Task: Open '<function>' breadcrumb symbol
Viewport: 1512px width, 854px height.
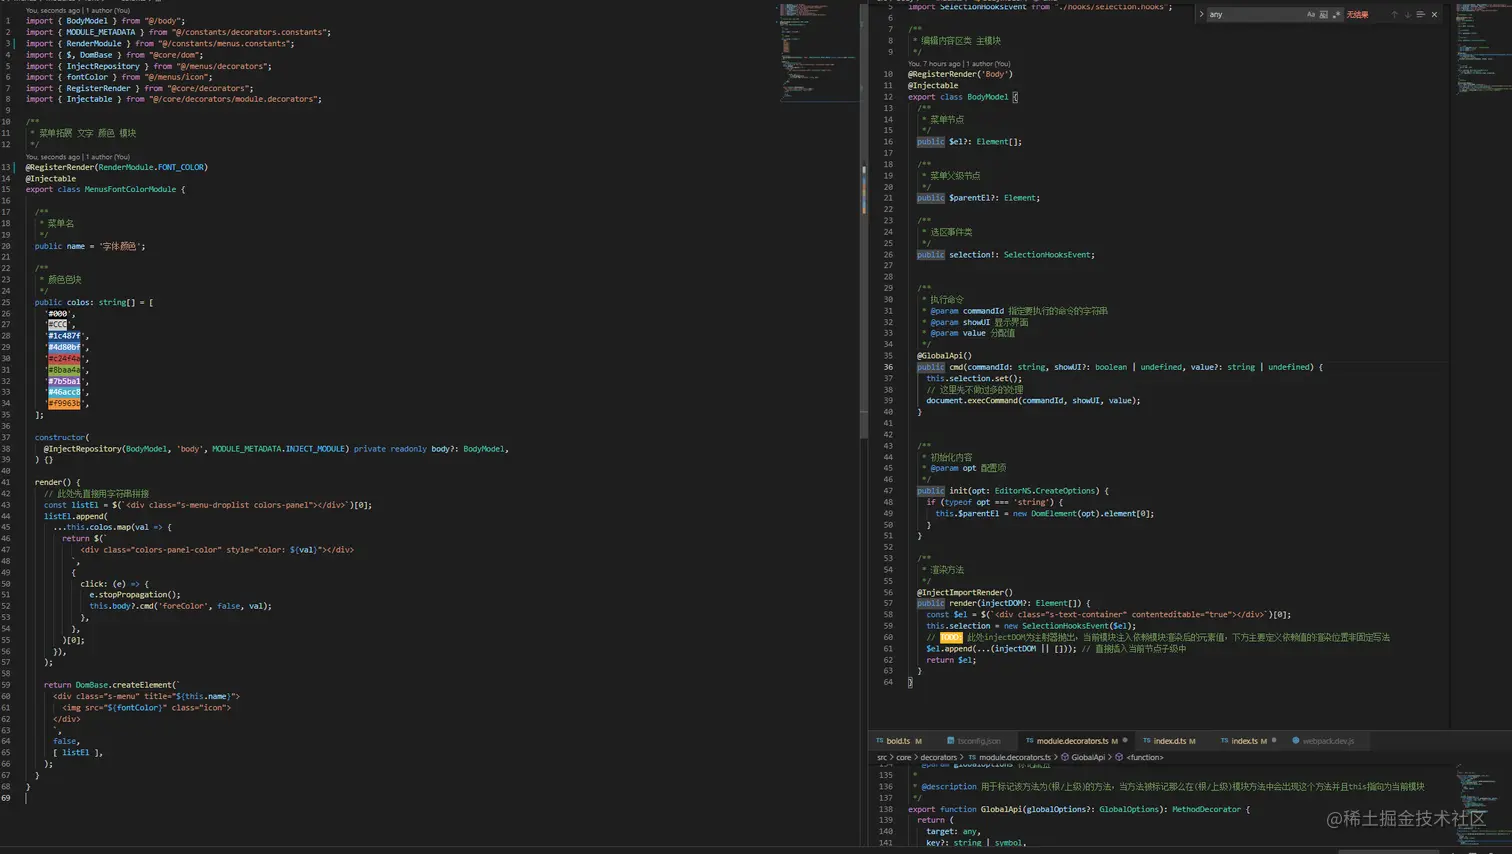Action: point(1145,758)
